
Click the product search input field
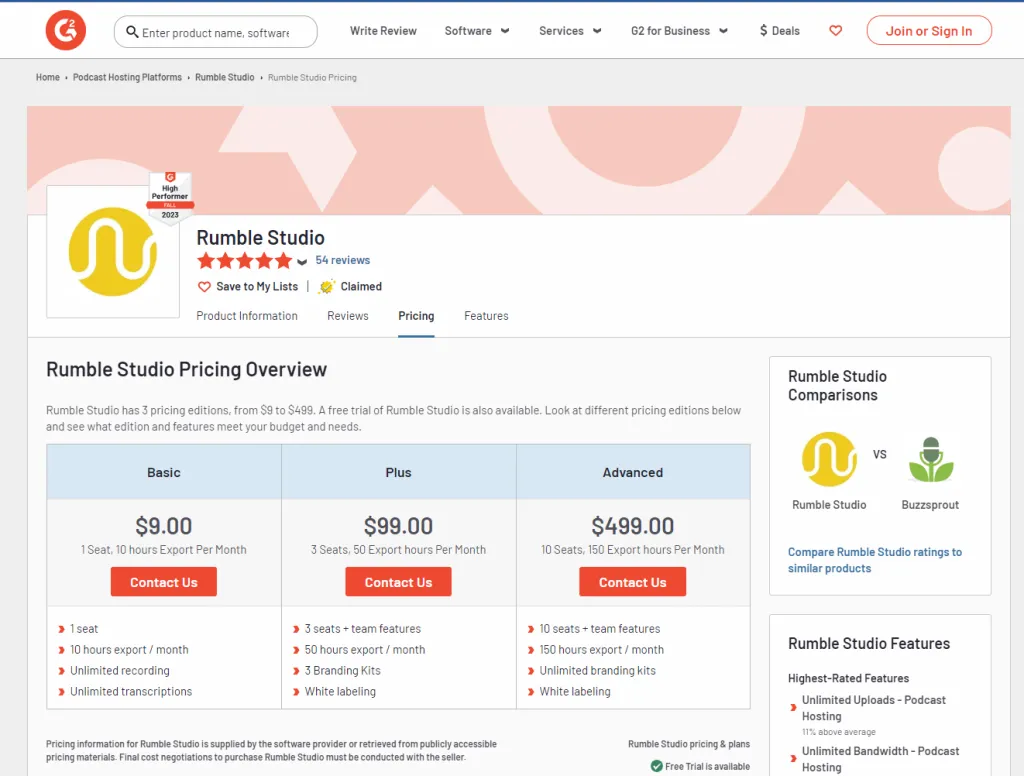click(216, 32)
